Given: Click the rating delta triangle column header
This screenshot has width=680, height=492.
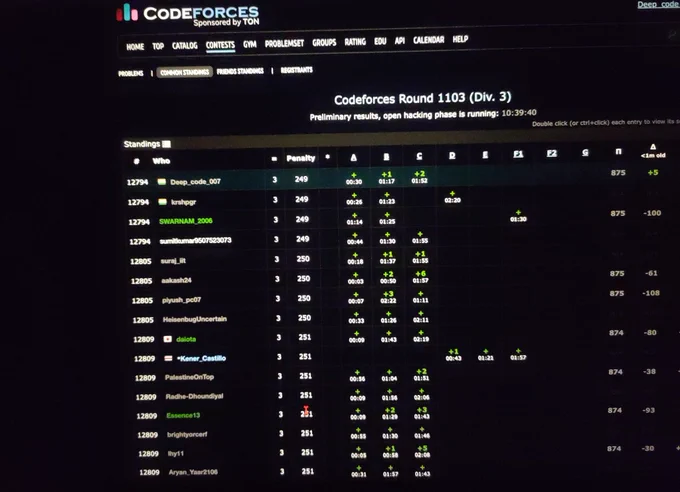Looking at the screenshot, I should [x=653, y=150].
